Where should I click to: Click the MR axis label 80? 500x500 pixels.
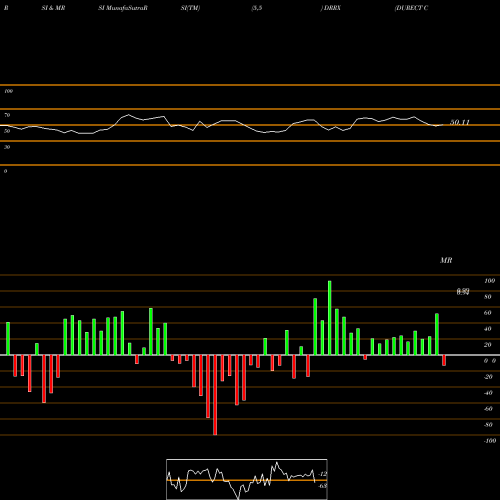point(488,297)
